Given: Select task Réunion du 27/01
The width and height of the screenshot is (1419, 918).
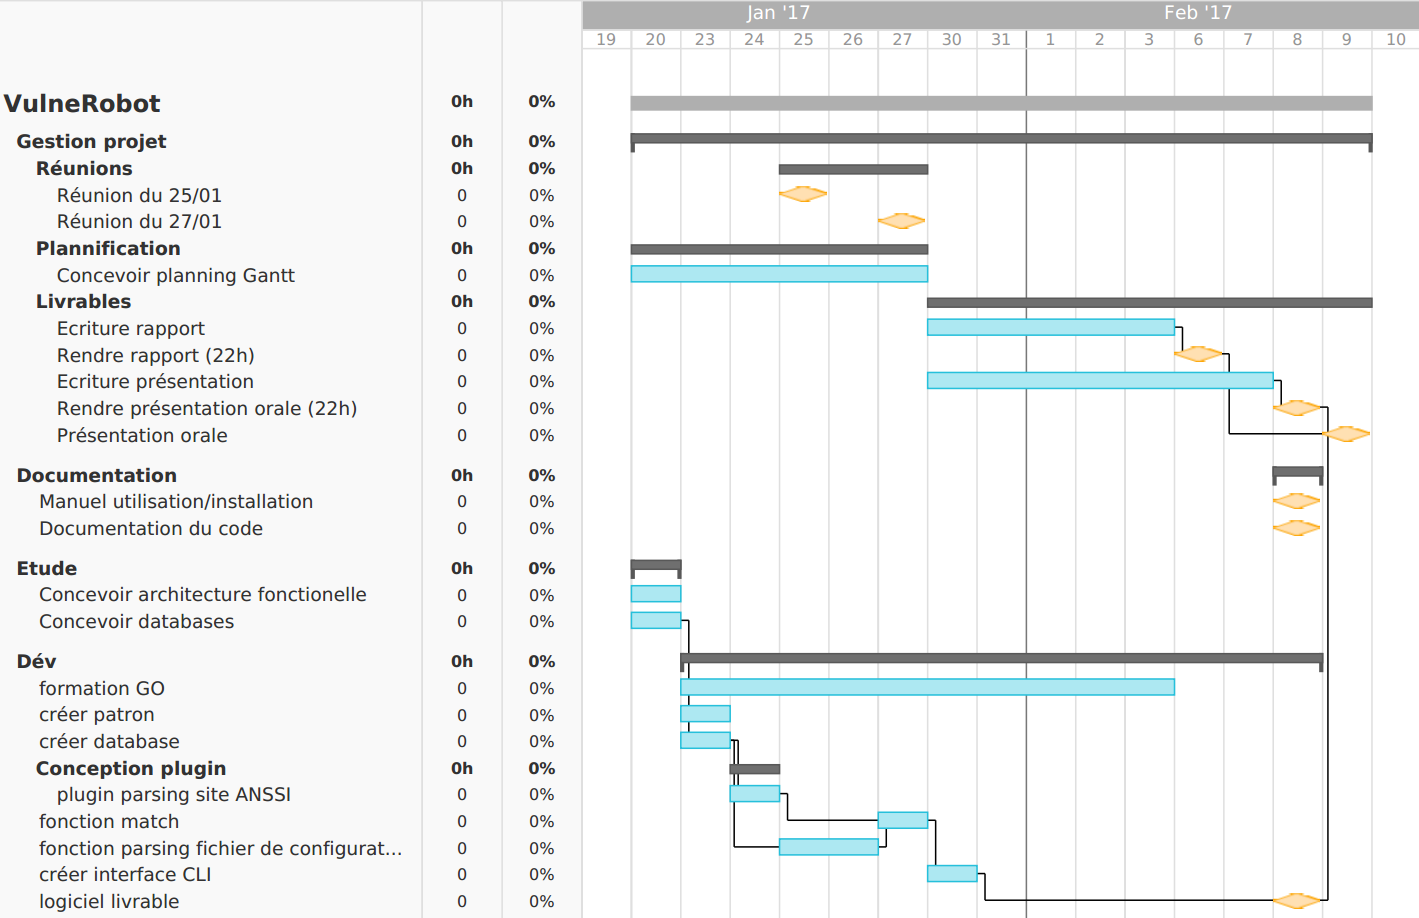Looking at the screenshot, I should [139, 221].
